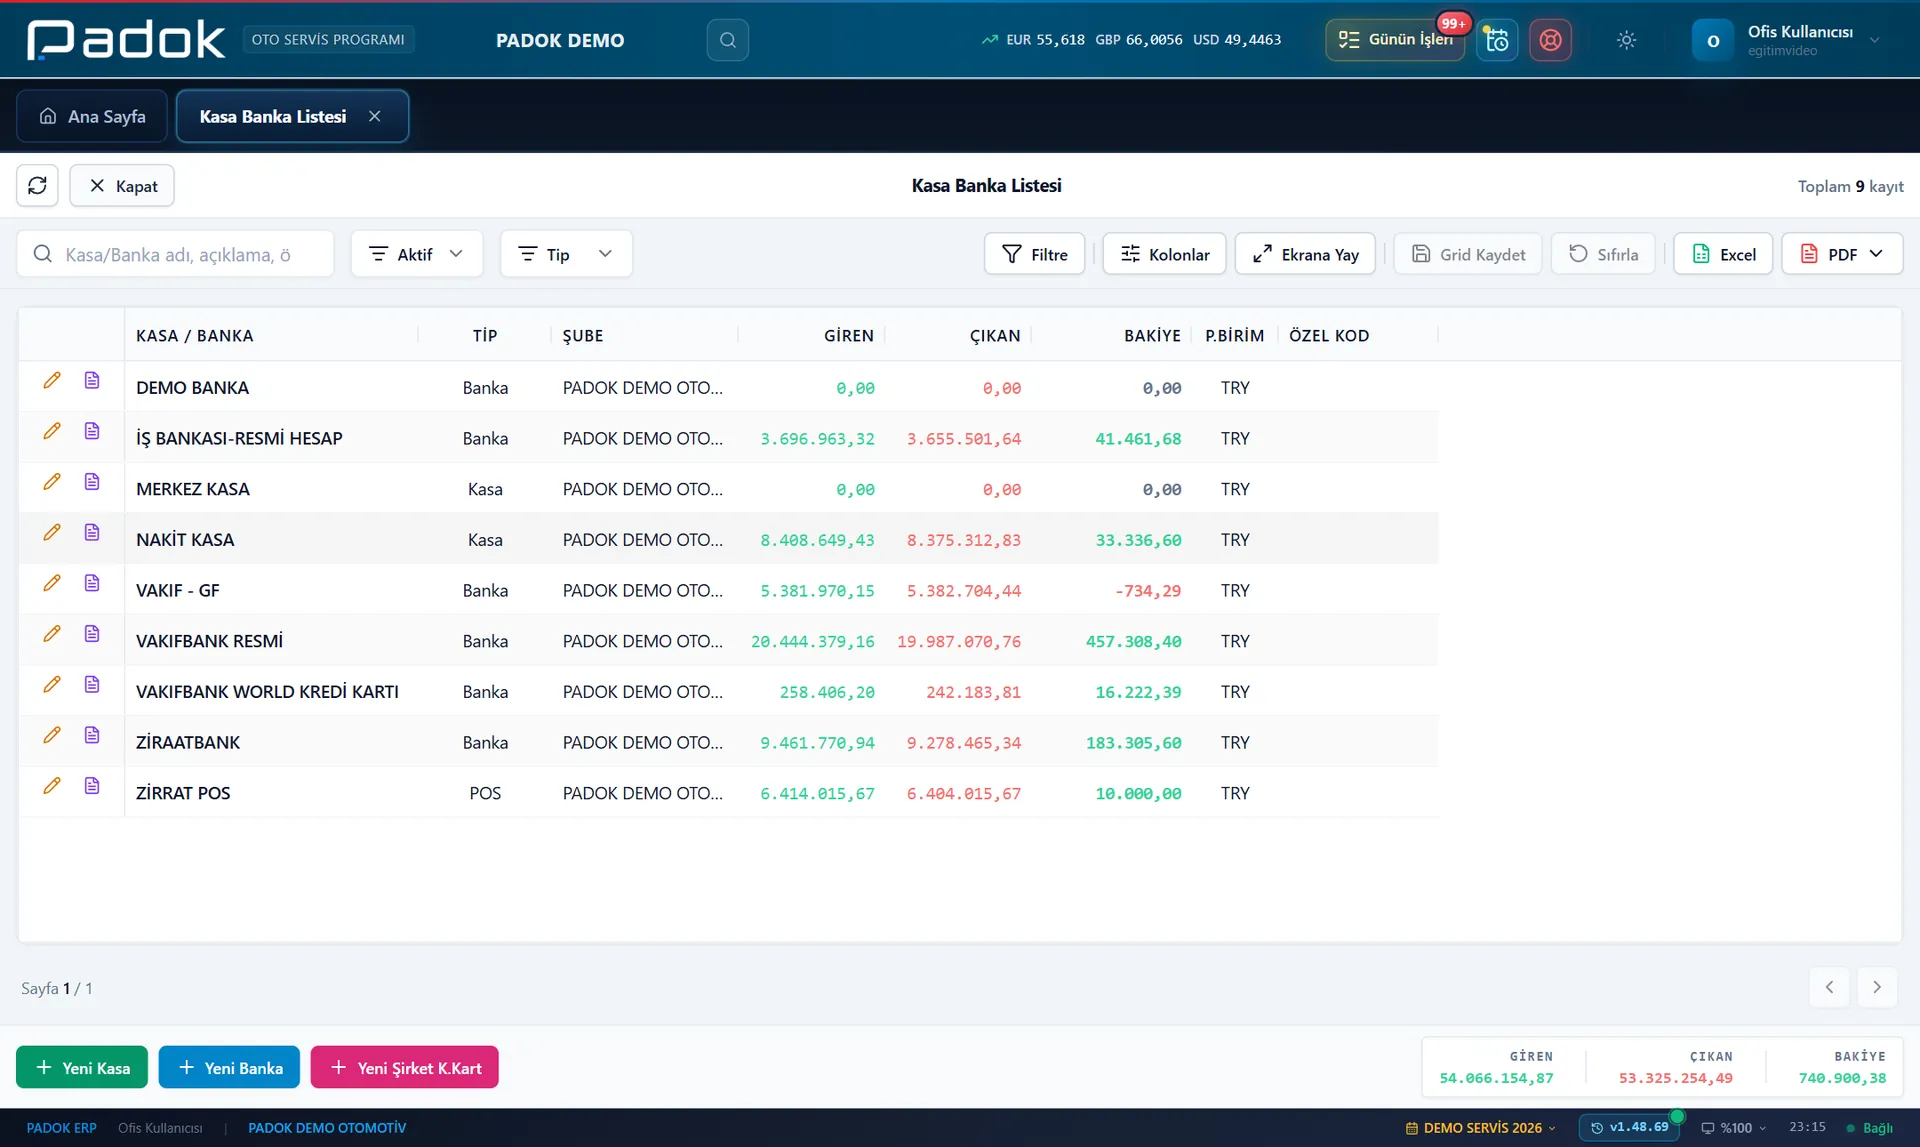Close the Kasa Banka Listesi tab
The width and height of the screenshot is (1920, 1147).
point(375,116)
